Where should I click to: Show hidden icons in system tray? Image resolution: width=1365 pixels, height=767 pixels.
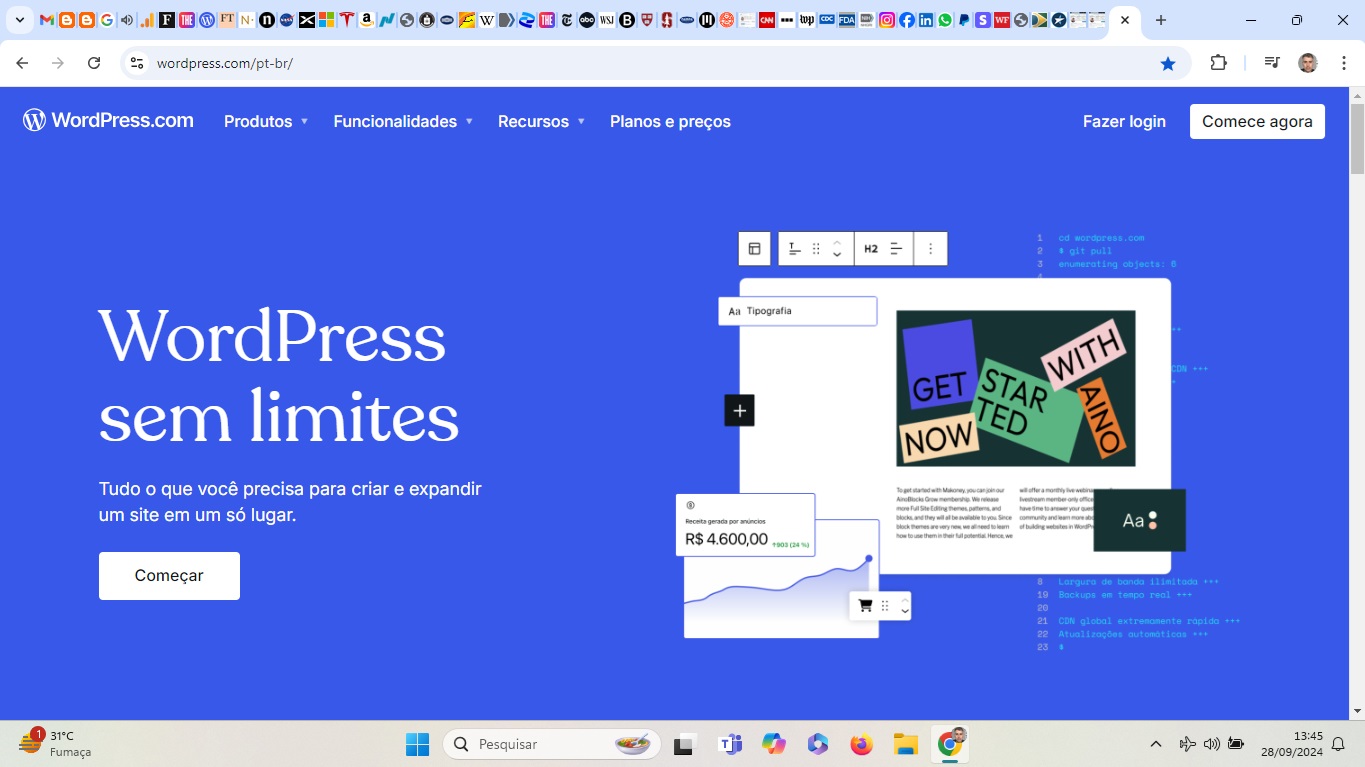tap(1156, 744)
